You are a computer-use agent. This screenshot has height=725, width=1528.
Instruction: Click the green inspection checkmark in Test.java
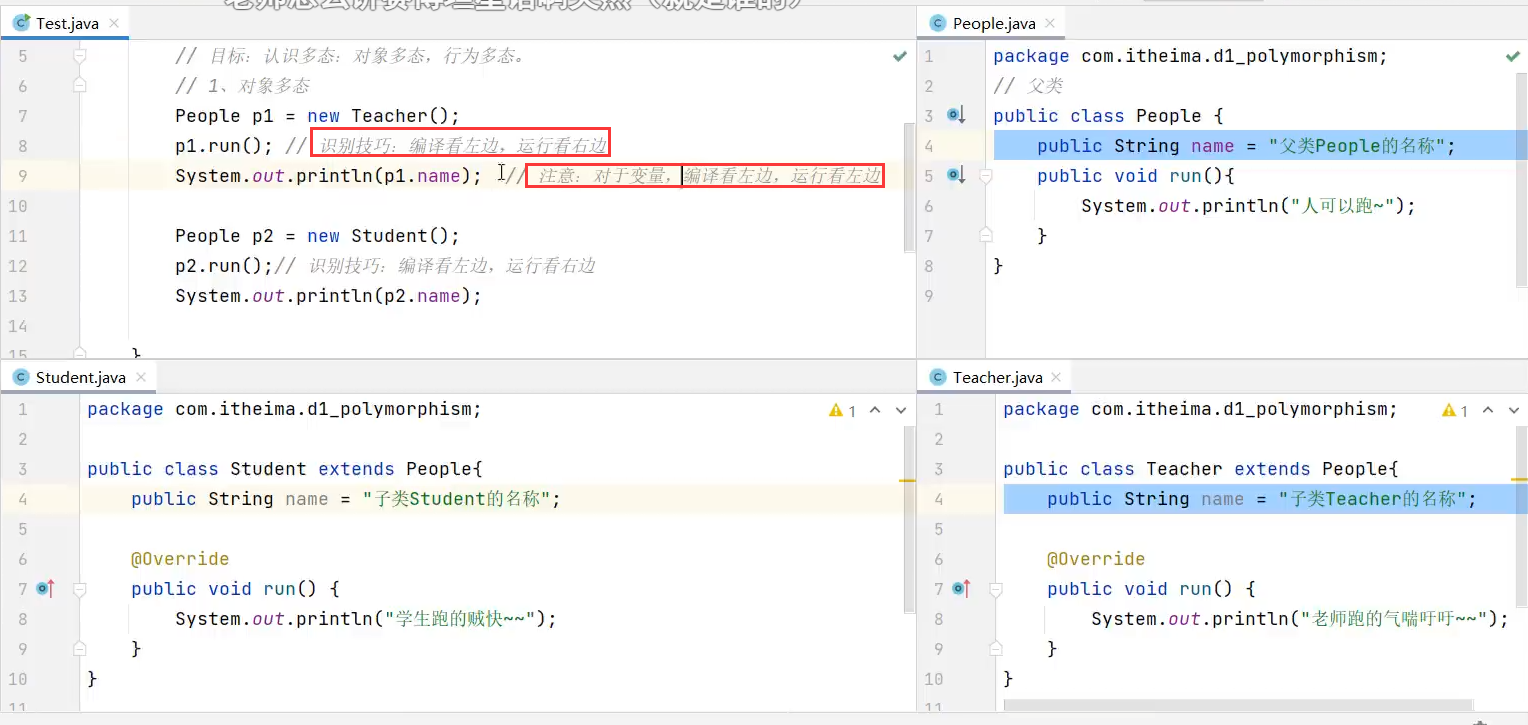coord(899,57)
